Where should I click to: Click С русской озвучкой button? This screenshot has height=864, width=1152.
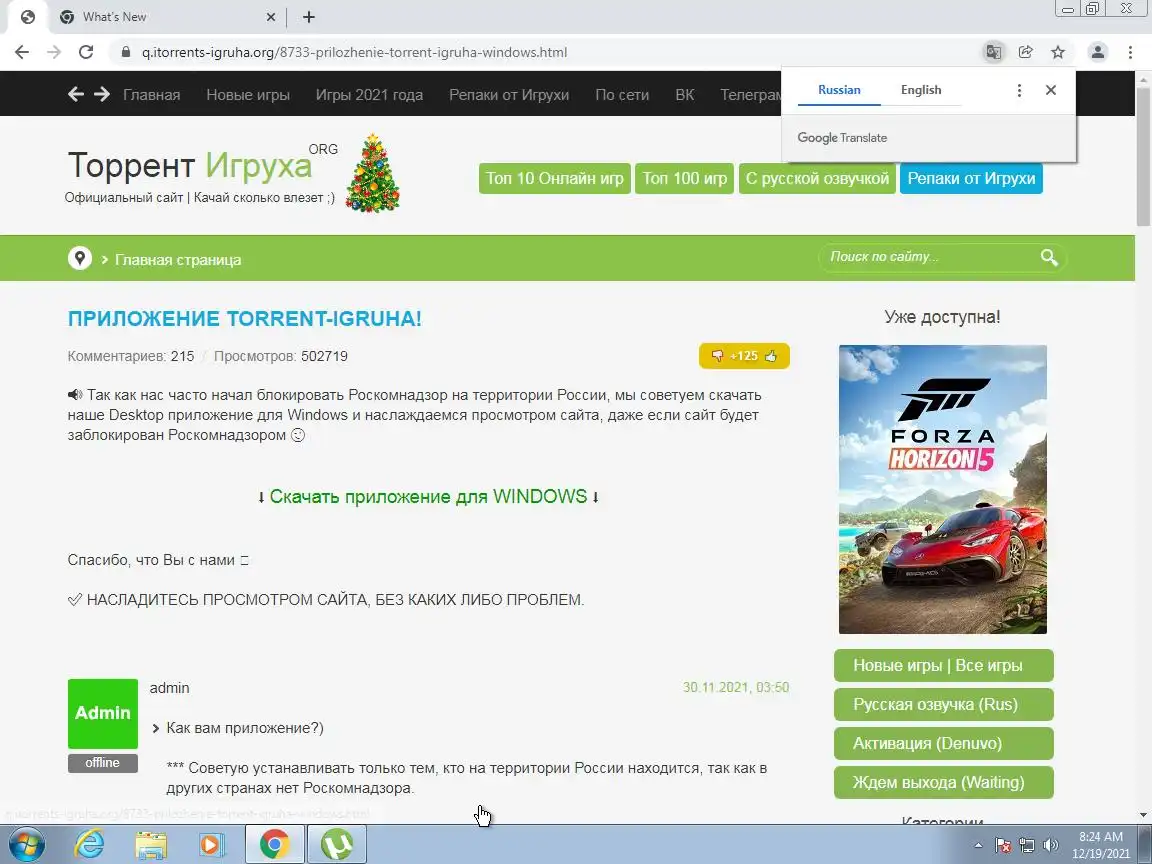click(817, 179)
